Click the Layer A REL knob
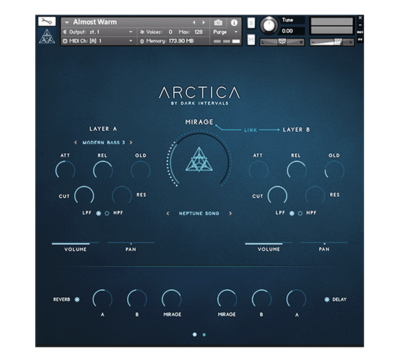The width and height of the screenshot is (400, 362). pyautogui.click(x=103, y=170)
